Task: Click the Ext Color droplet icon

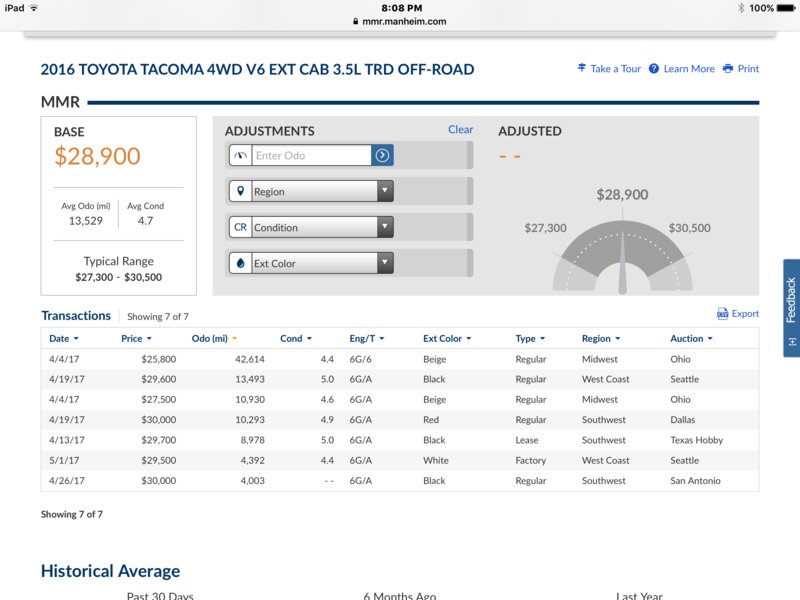Action: click(x=240, y=263)
